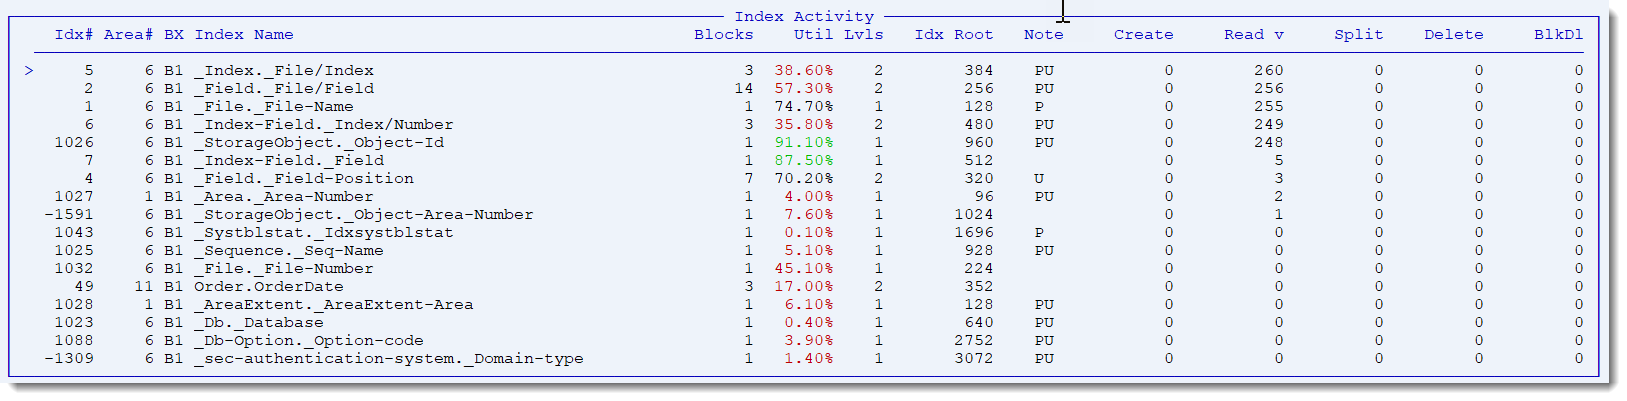The width and height of the screenshot is (1627, 401).
Task: Click the Idx# column header
Action: point(74,35)
